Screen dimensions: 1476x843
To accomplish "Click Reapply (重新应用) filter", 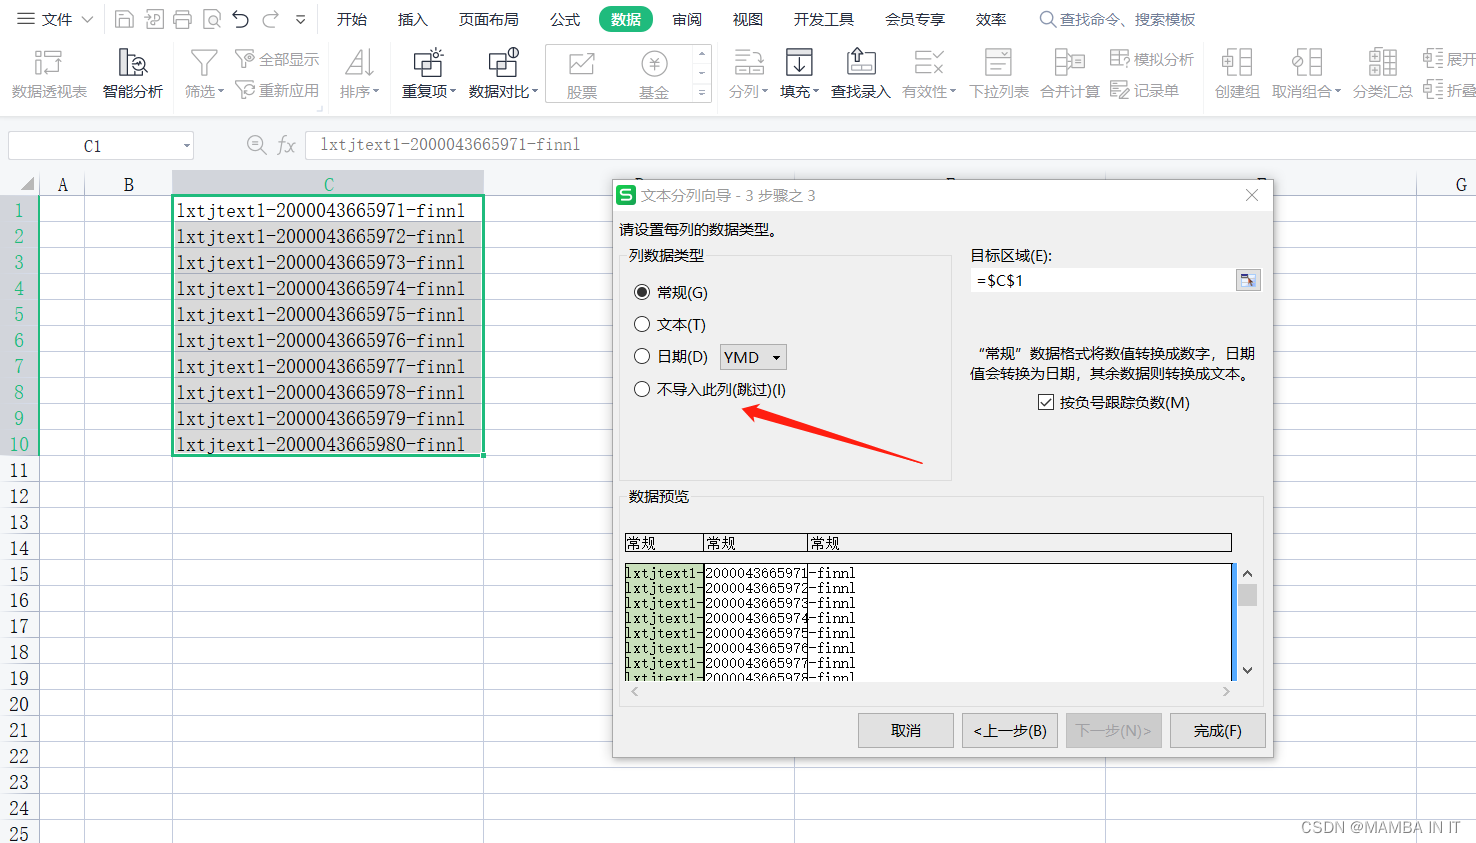I will point(278,90).
